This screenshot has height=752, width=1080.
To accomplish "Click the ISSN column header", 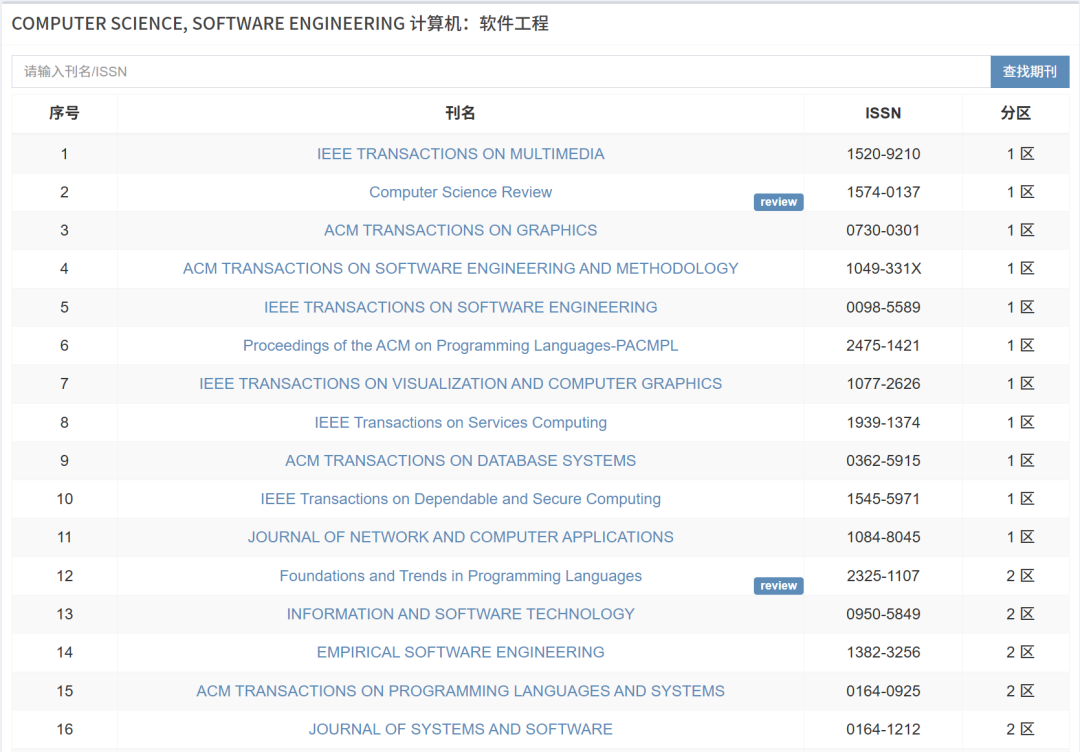I will tap(883, 113).
